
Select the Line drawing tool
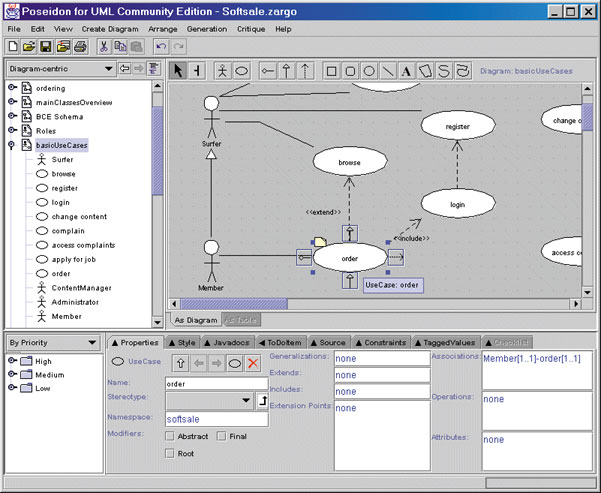click(388, 71)
